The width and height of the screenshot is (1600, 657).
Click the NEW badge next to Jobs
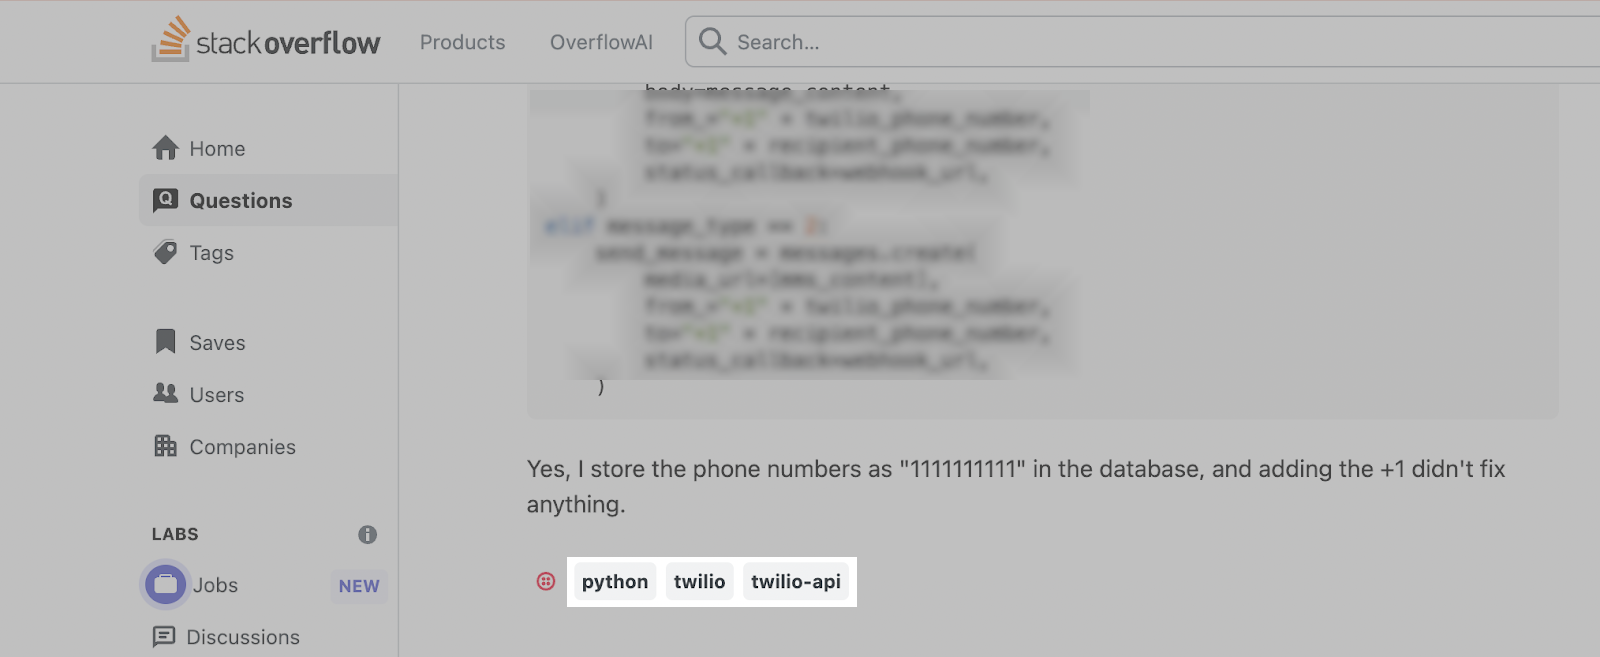[358, 586]
